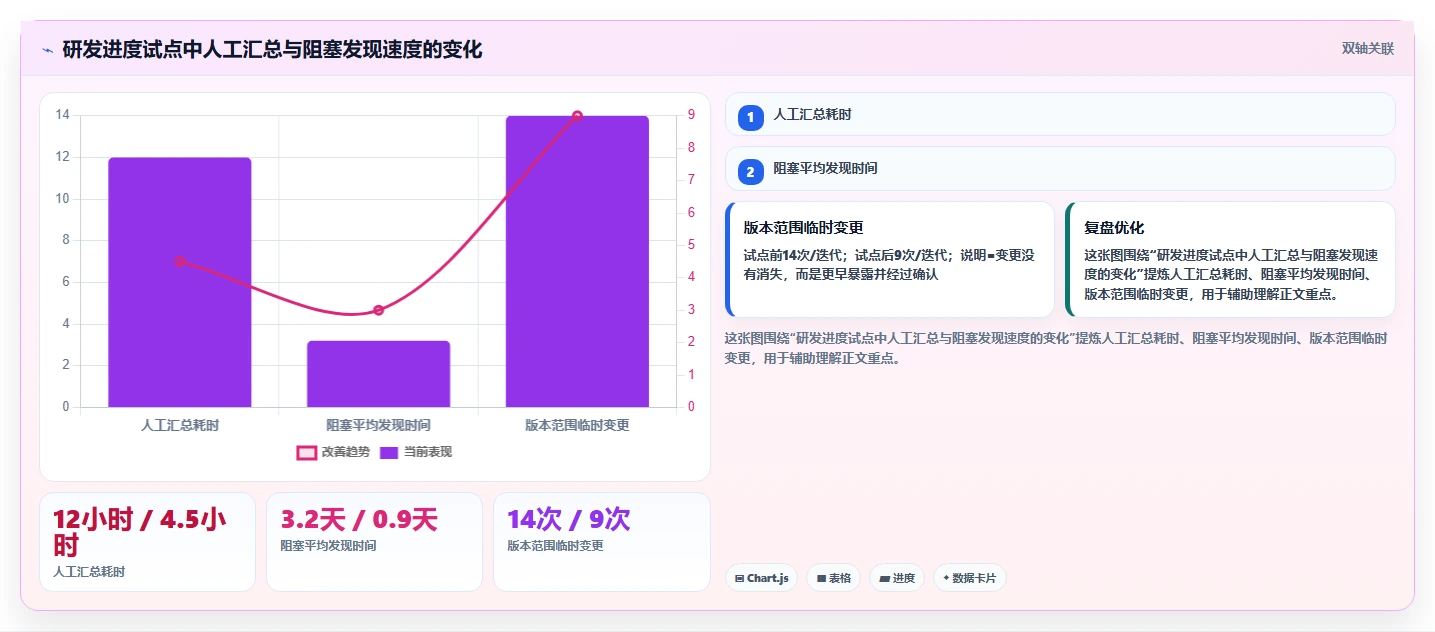Click the trend line point at value 9
This screenshot has width=1435, height=632.
tap(577, 116)
